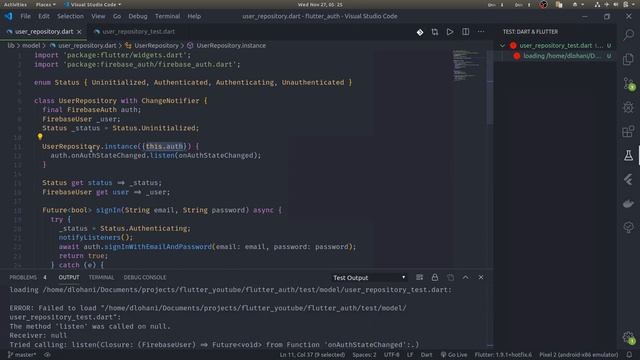Switch to the Debug Console tab

145,278
